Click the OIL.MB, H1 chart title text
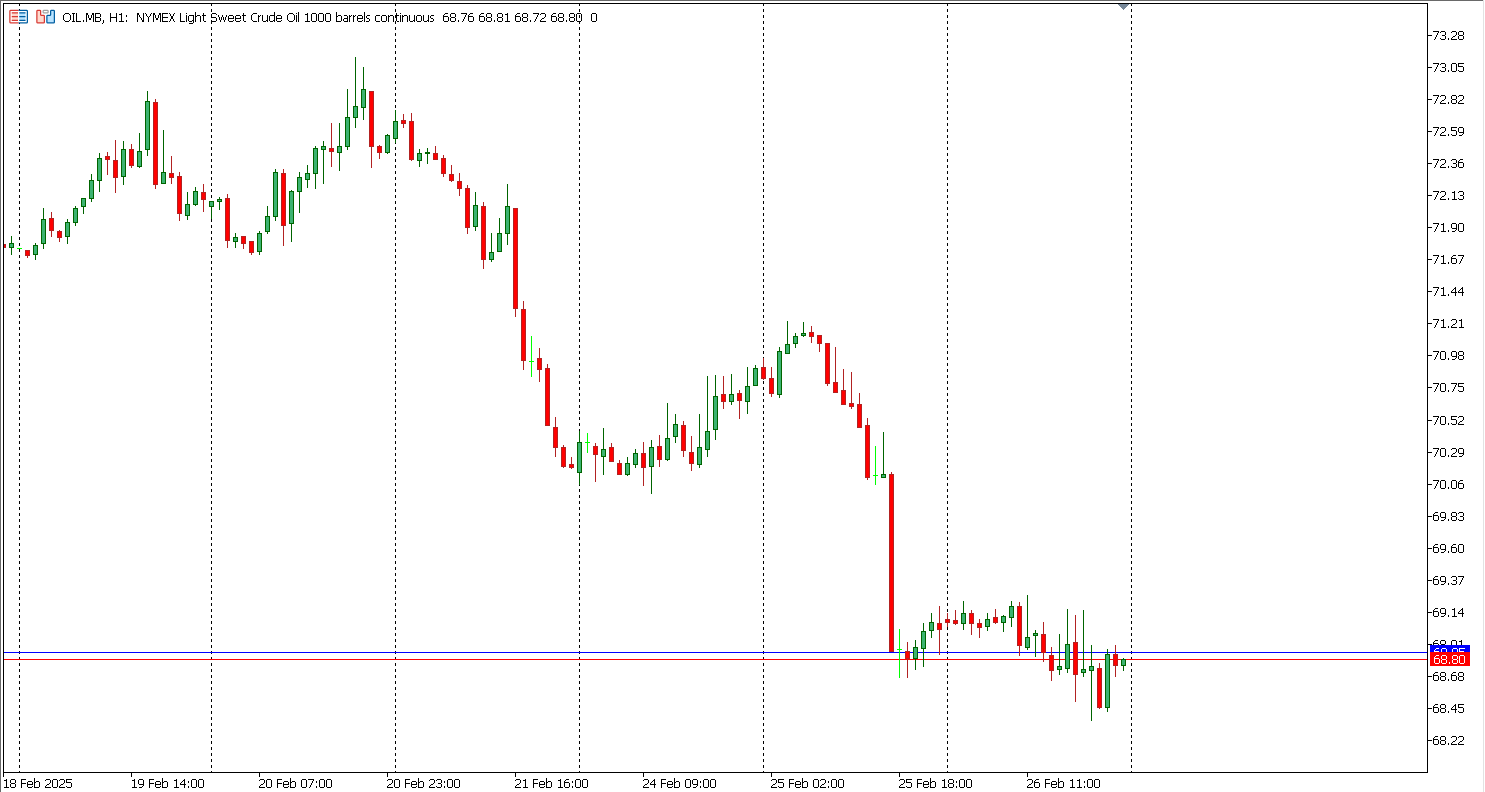 (96, 17)
